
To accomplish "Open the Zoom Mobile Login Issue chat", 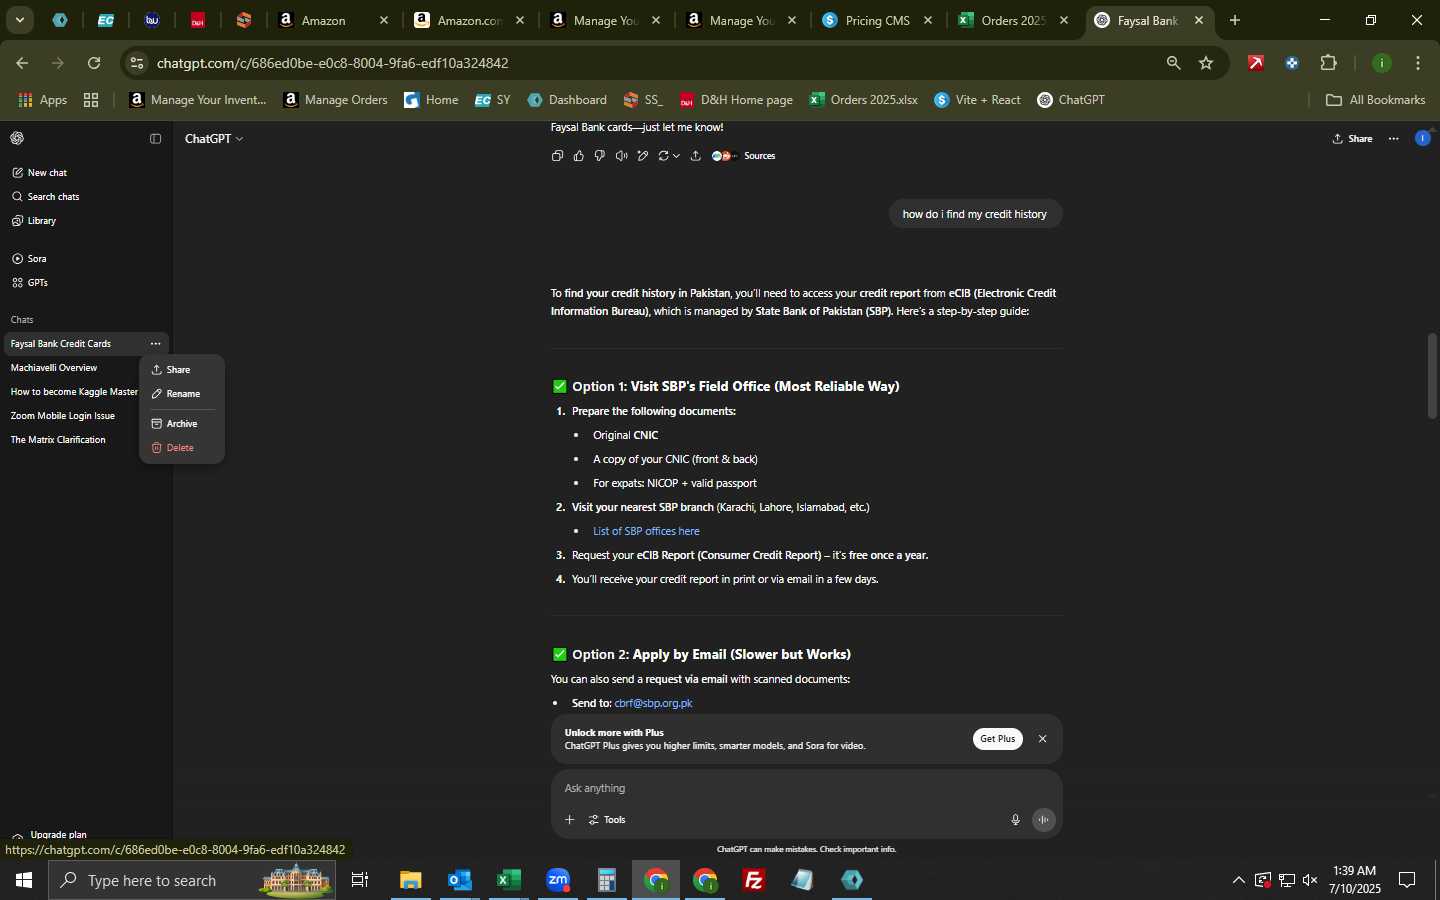I will pos(63,416).
